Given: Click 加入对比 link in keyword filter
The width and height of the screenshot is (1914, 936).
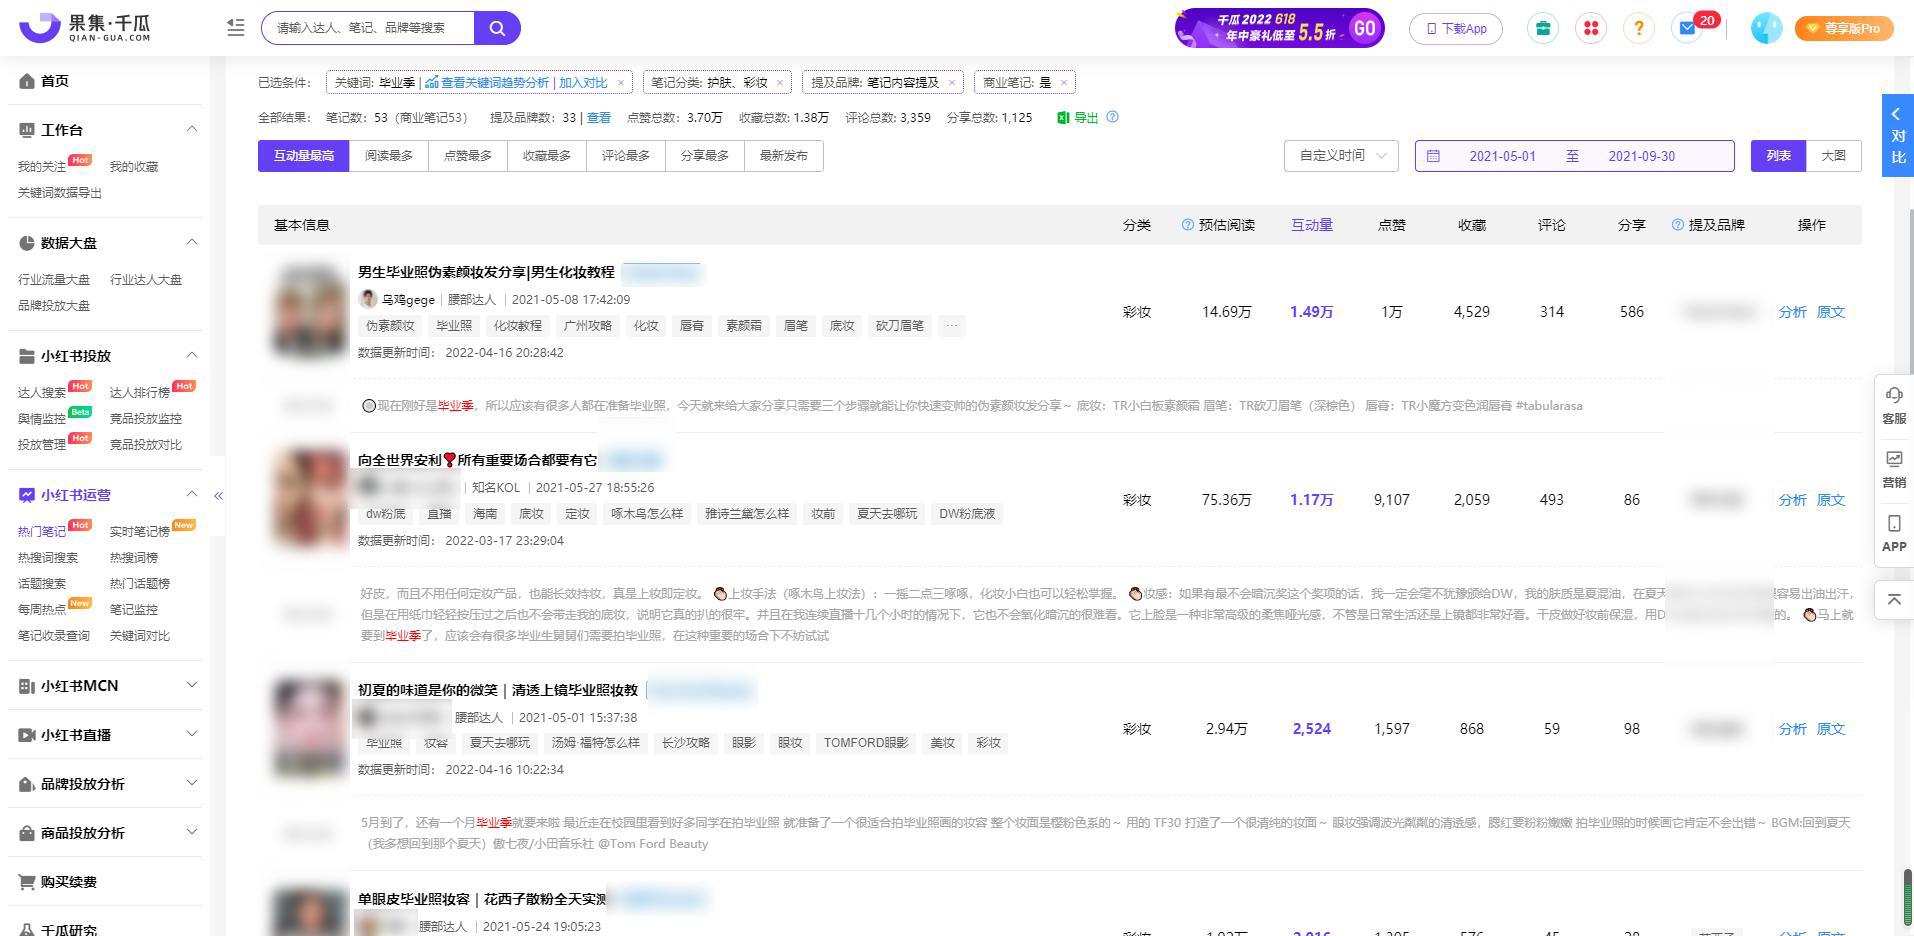Looking at the screenshot, I should (583, 83).
